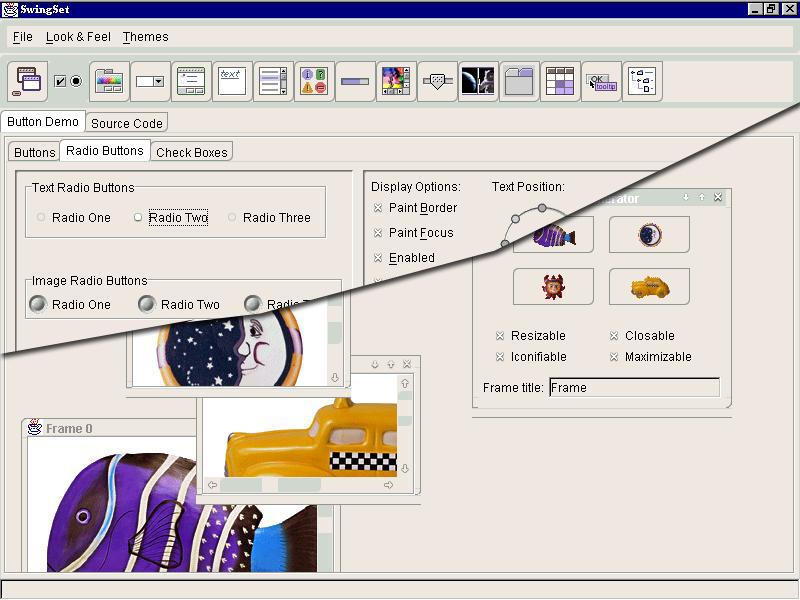800x600 pixels.
Task: Open the Option Pane demo icon
Action: pos(314,81)
